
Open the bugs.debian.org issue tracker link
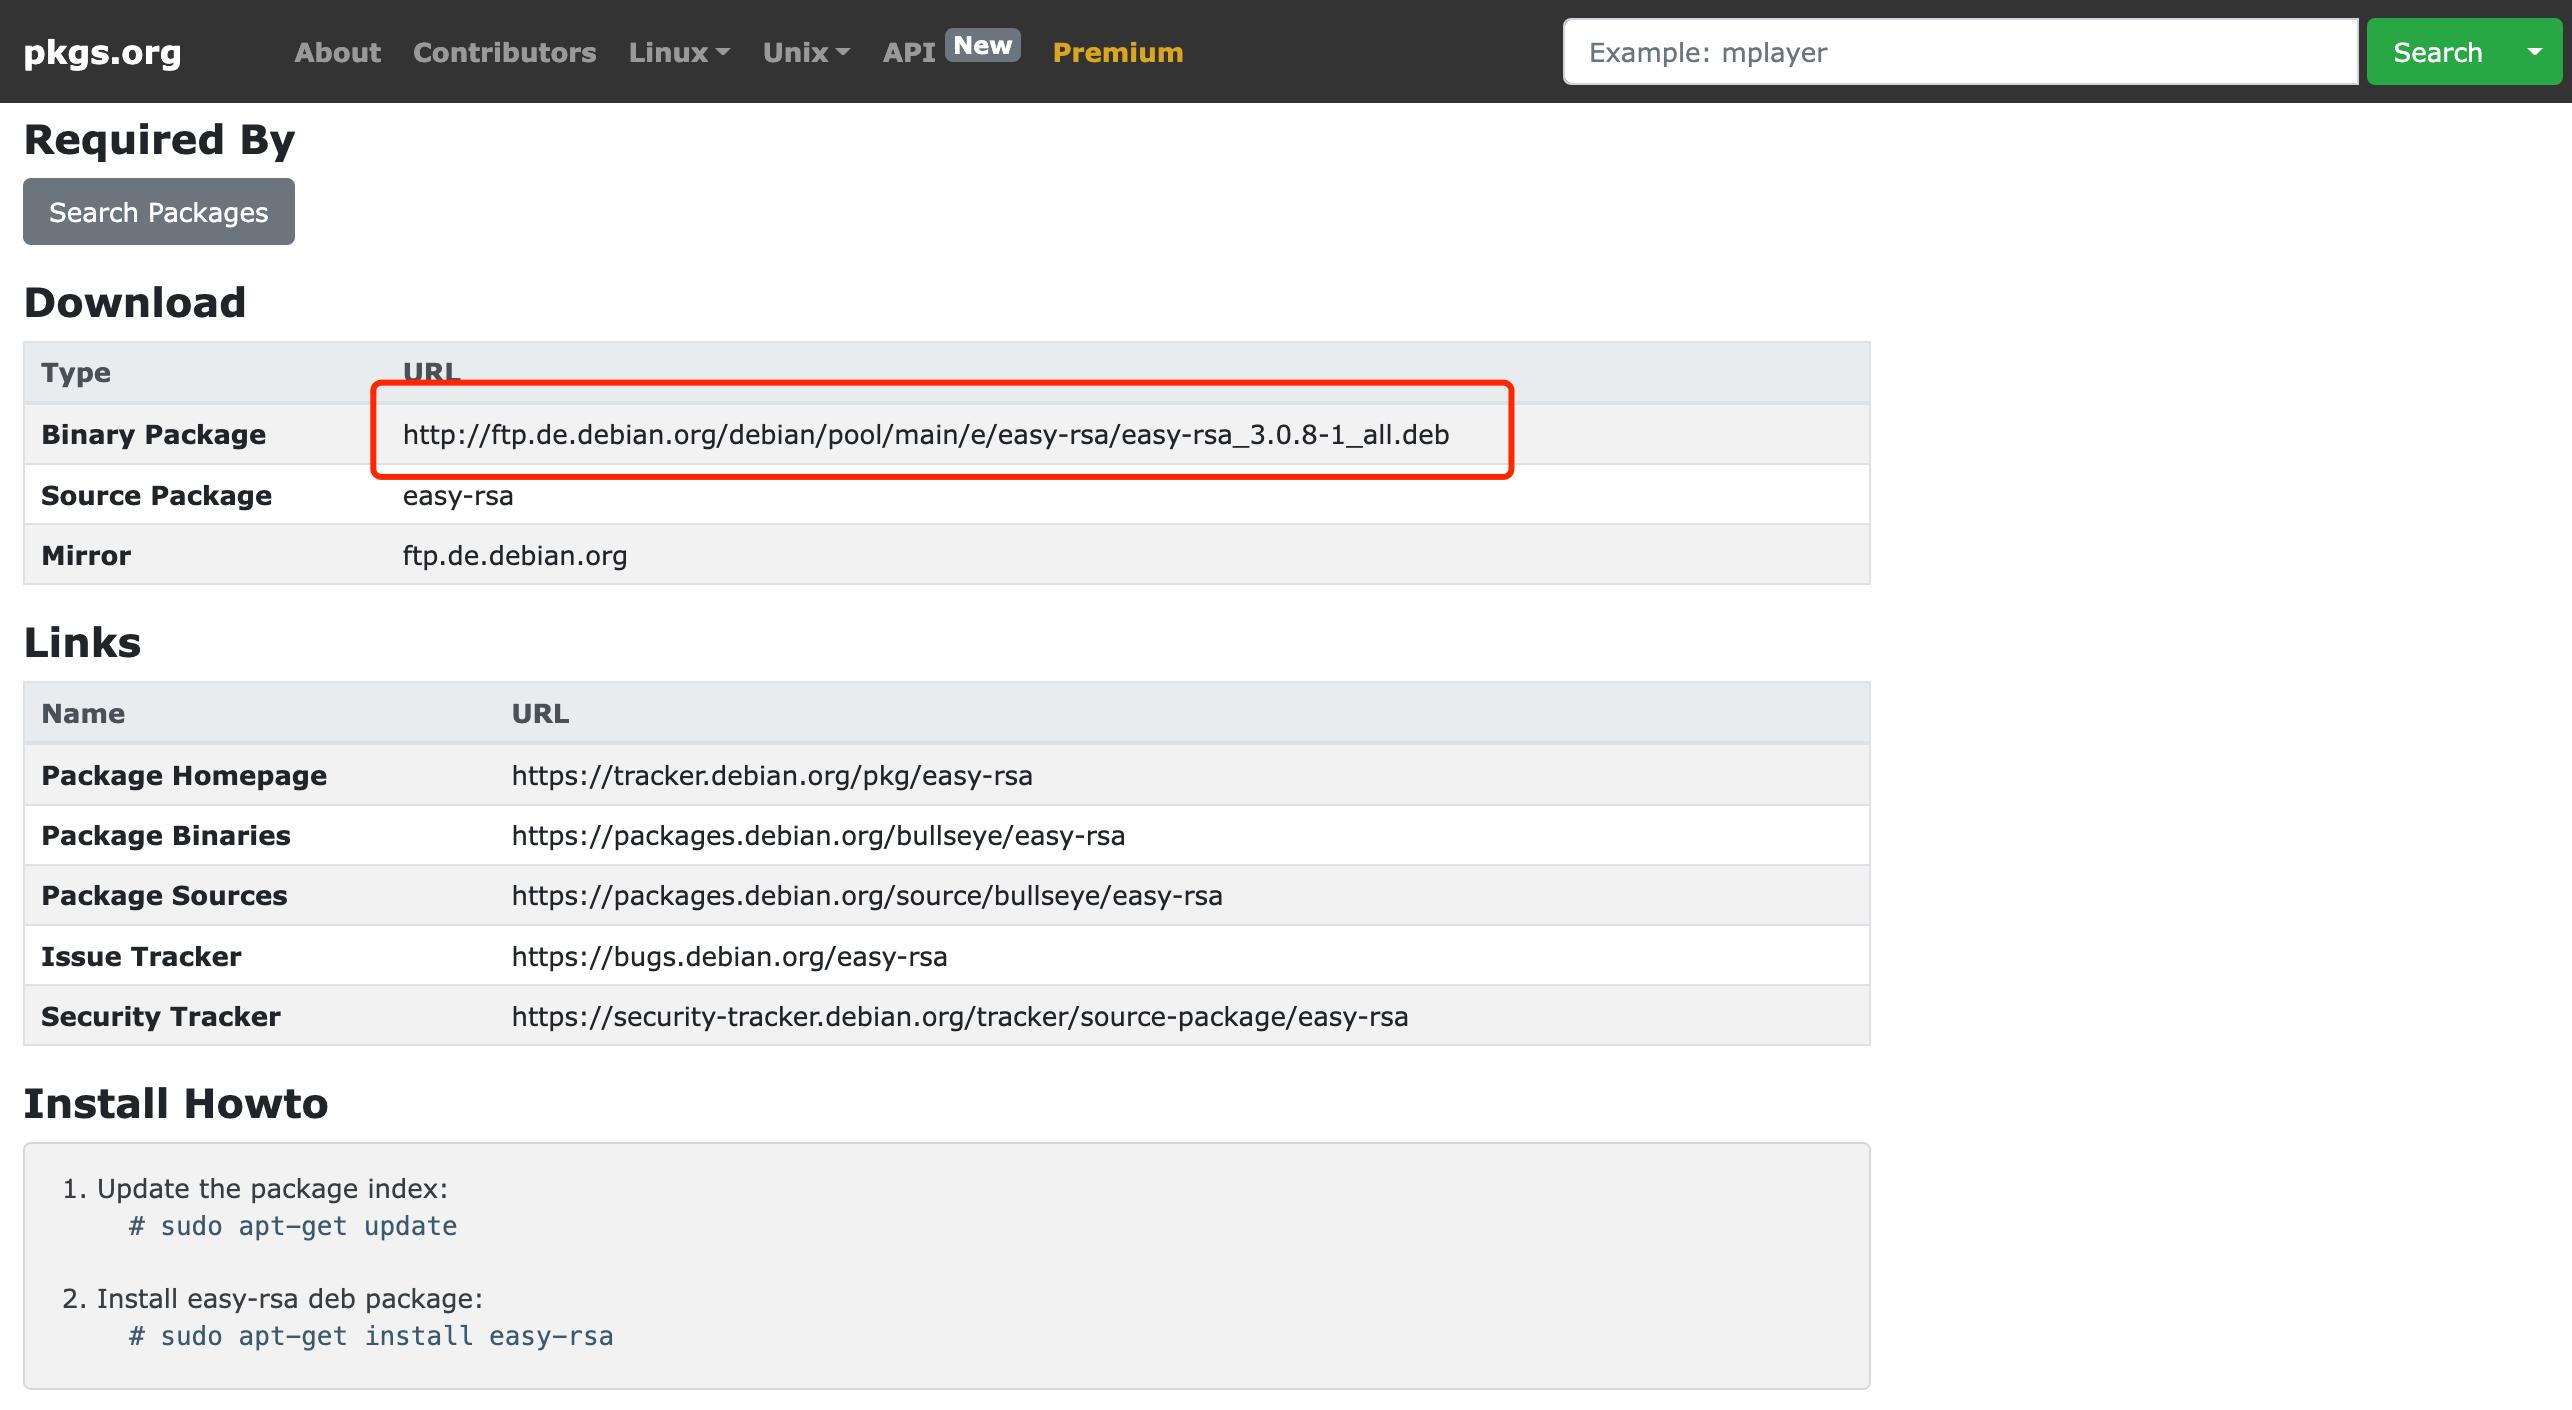[728, 956]
